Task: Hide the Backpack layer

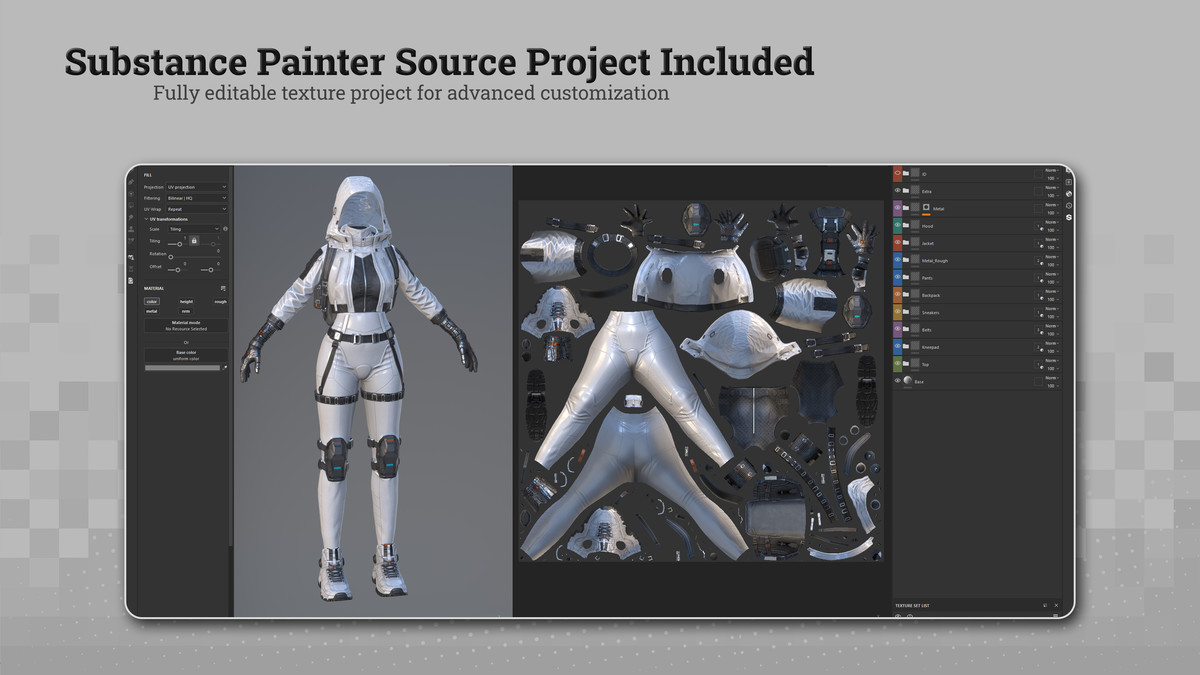Action: click(x=897, y=295)
